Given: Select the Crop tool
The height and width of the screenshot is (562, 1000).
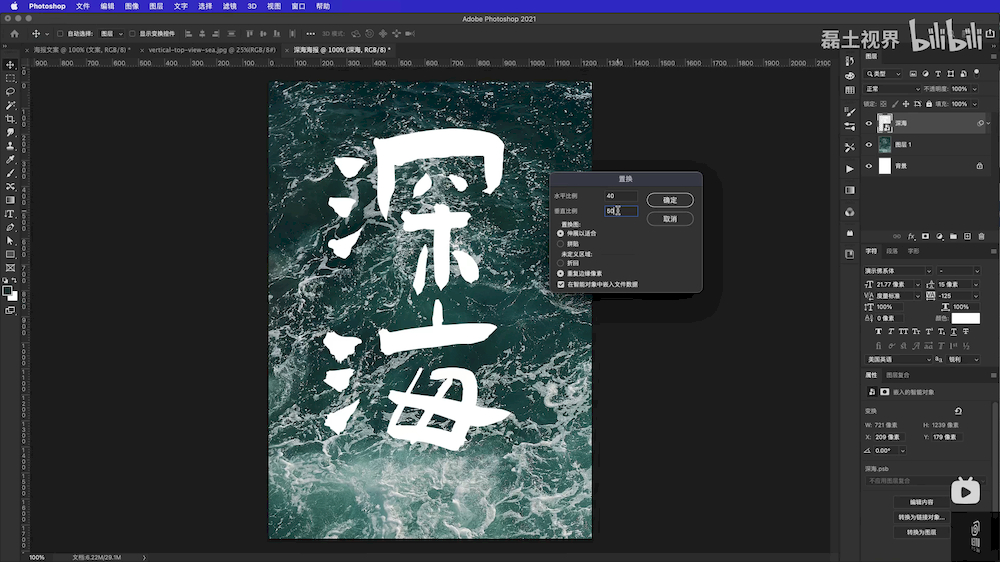Looking at the screenshot, I should (10, 119).
